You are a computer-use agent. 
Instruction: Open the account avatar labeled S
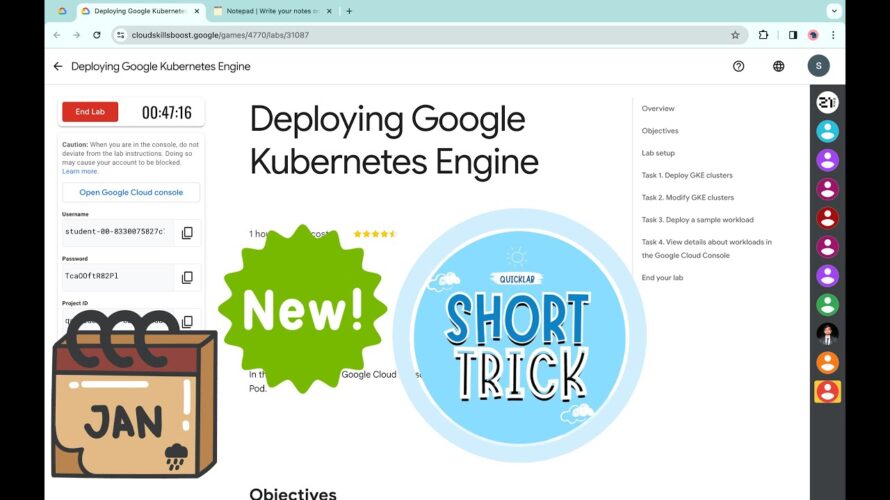tap(818, 66)
